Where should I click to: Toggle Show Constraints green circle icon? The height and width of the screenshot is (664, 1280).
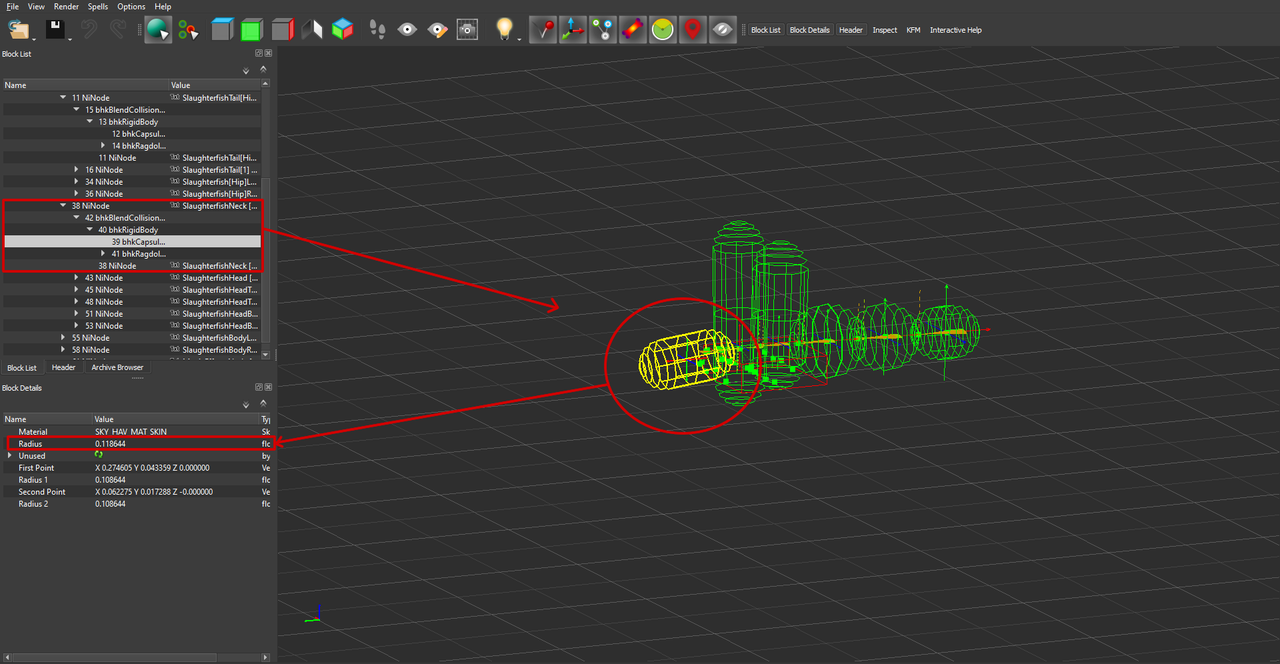coord(662,29)
